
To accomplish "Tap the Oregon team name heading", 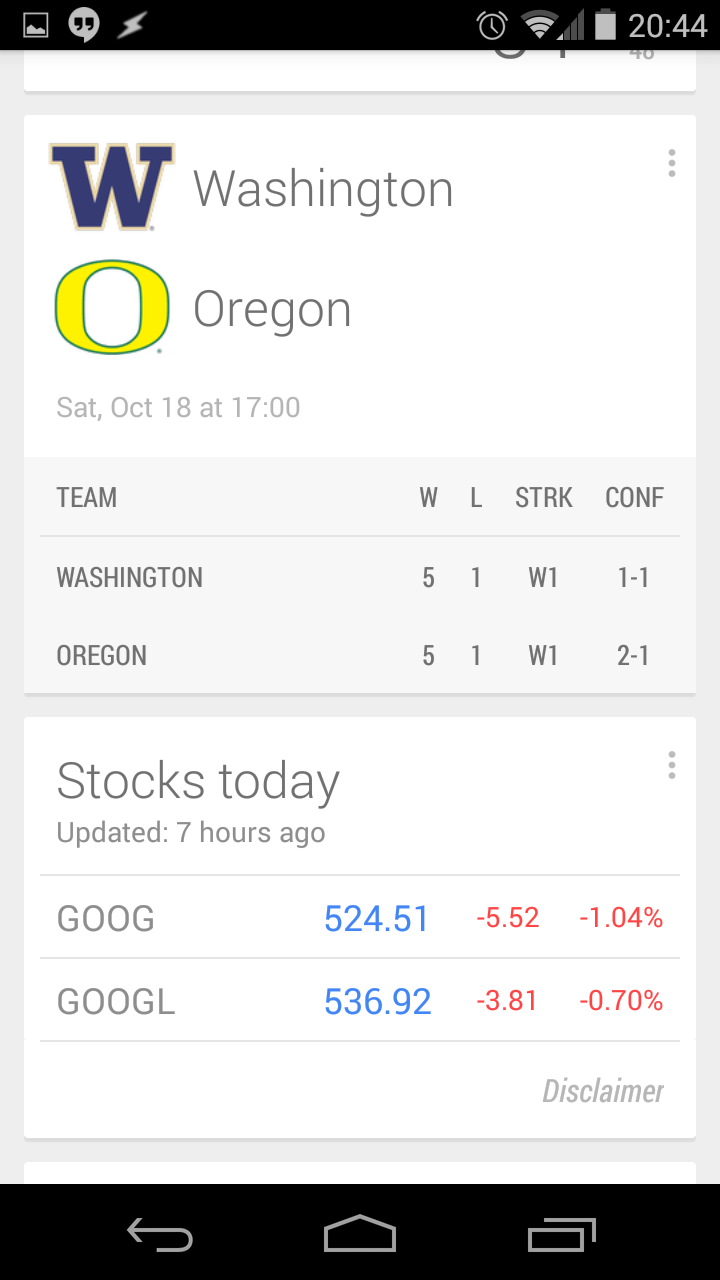I will point(272,309).
